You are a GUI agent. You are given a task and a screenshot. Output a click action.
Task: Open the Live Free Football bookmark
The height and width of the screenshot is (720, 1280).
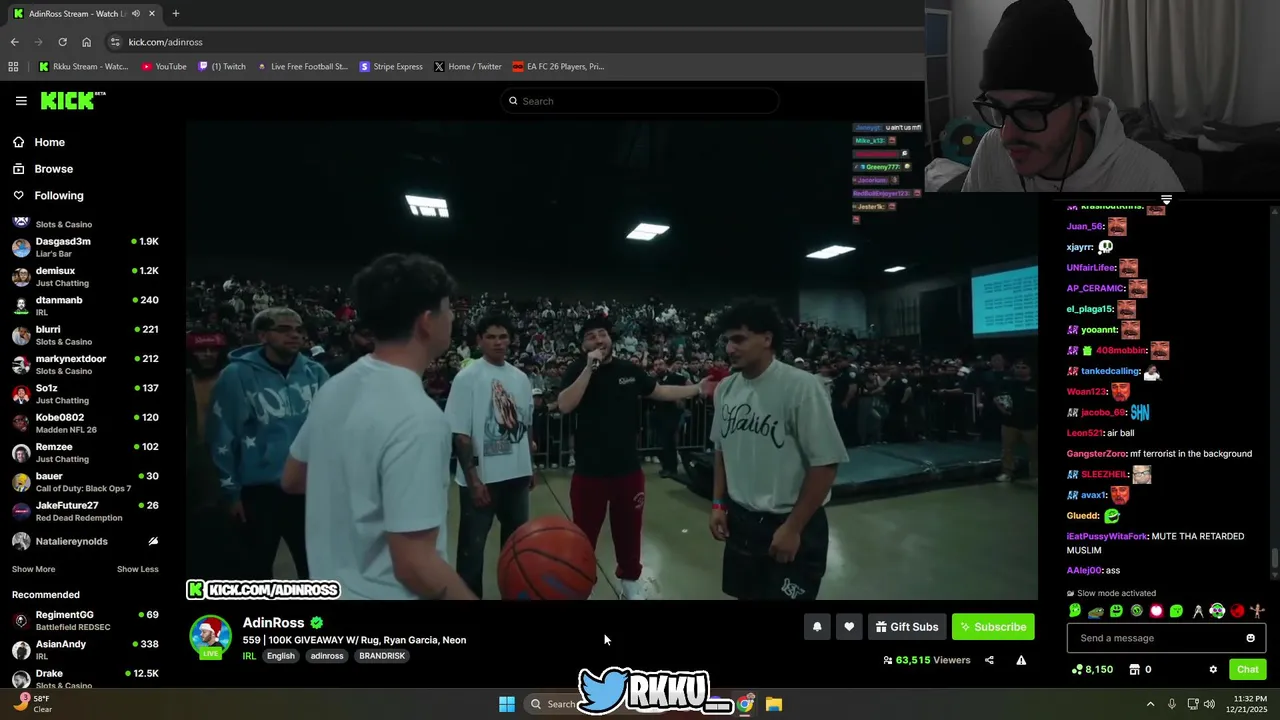[x=302, y=66]
